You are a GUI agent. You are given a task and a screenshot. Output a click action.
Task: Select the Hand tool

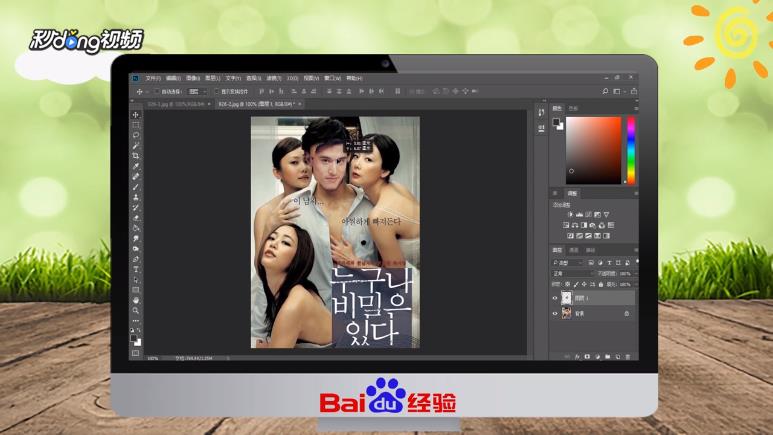136,300
